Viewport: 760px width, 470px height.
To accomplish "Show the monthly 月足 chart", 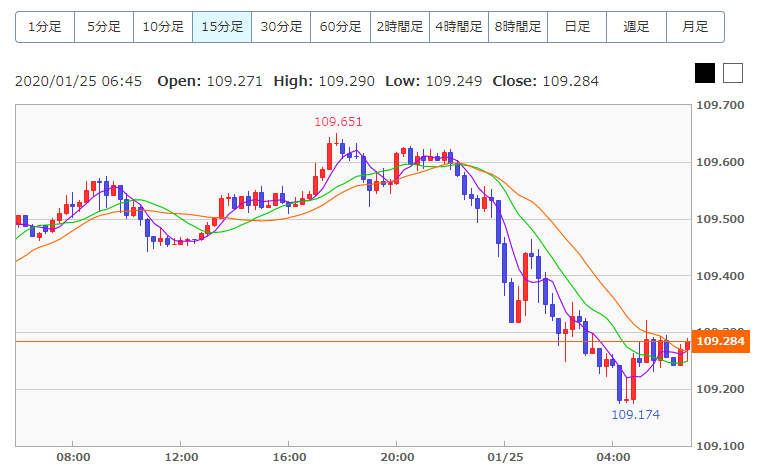I will point(696,27).
